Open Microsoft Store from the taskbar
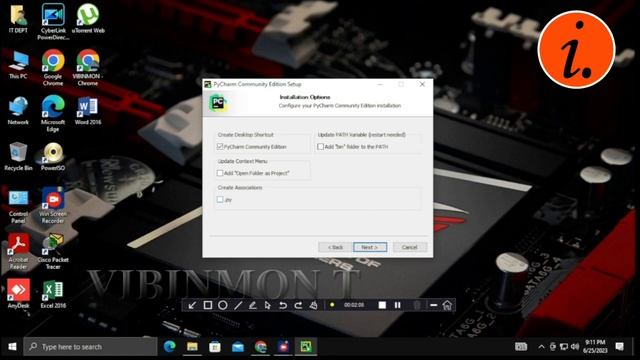 pos(215,347)
